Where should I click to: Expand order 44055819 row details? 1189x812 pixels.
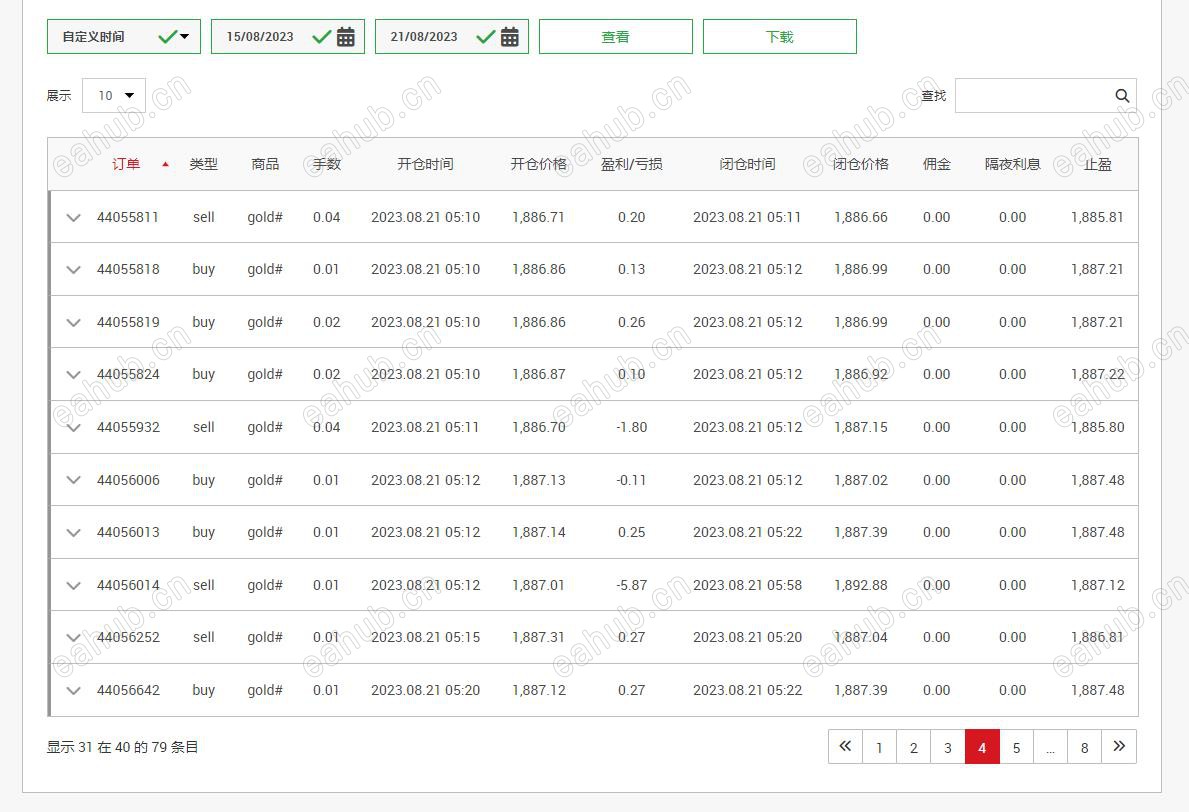coord(74,322)
